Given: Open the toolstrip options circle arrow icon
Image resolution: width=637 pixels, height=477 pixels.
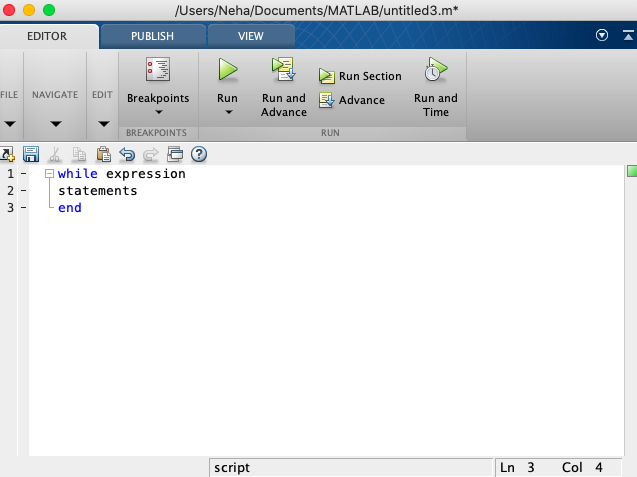Looking at the screenshot, I should click(602, 35).
